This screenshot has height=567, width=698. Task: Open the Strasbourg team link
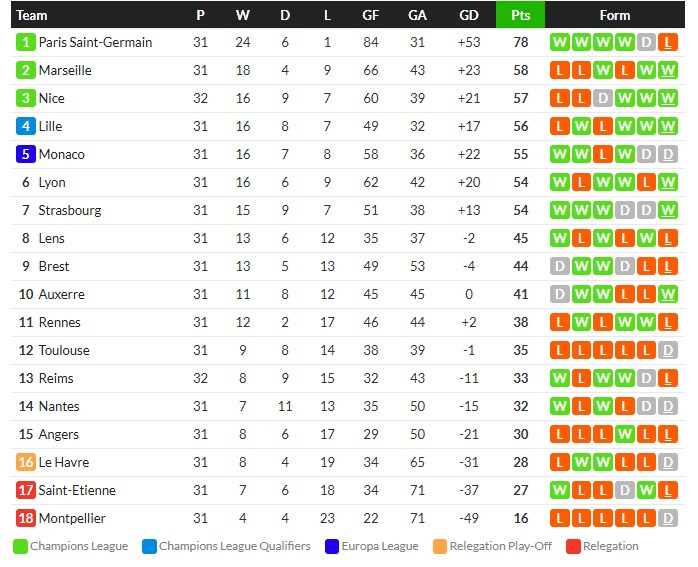pyautogui.click(x=70, y=211)
